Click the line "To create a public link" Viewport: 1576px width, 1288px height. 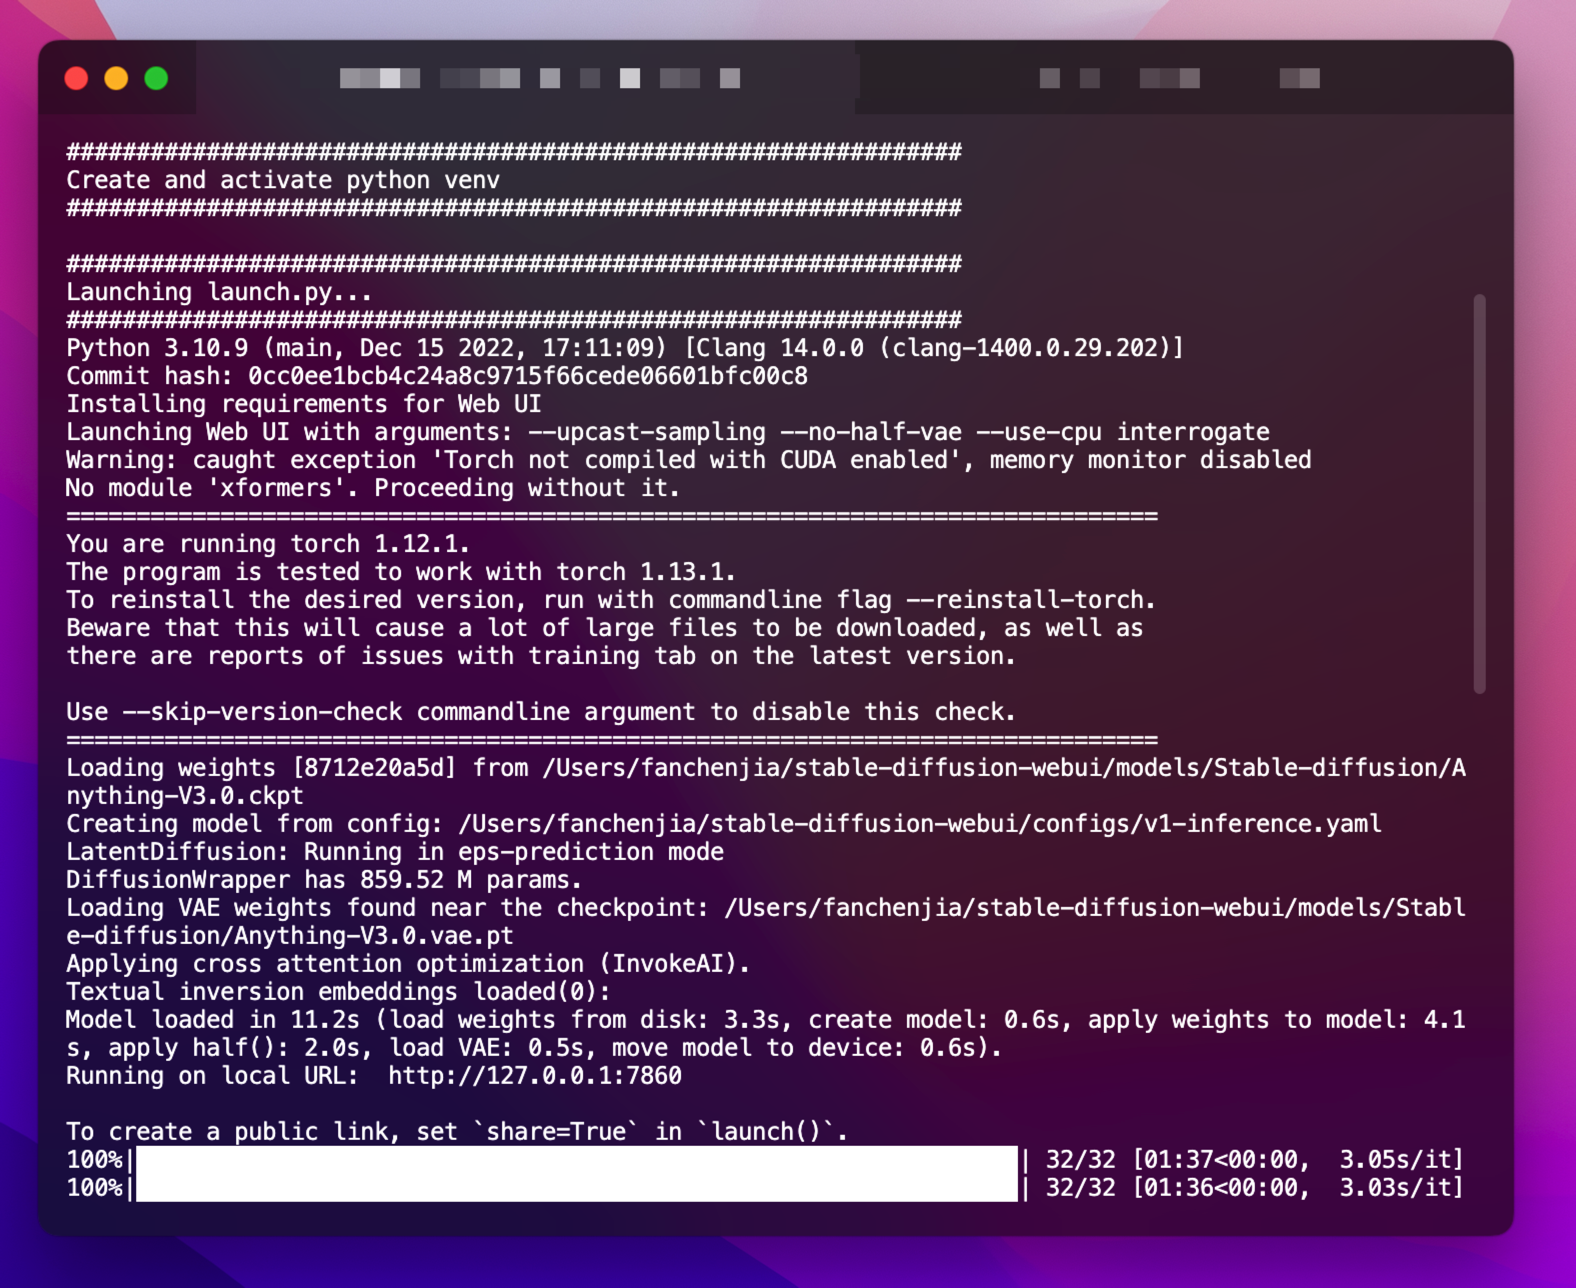[x=457, y=1132]
